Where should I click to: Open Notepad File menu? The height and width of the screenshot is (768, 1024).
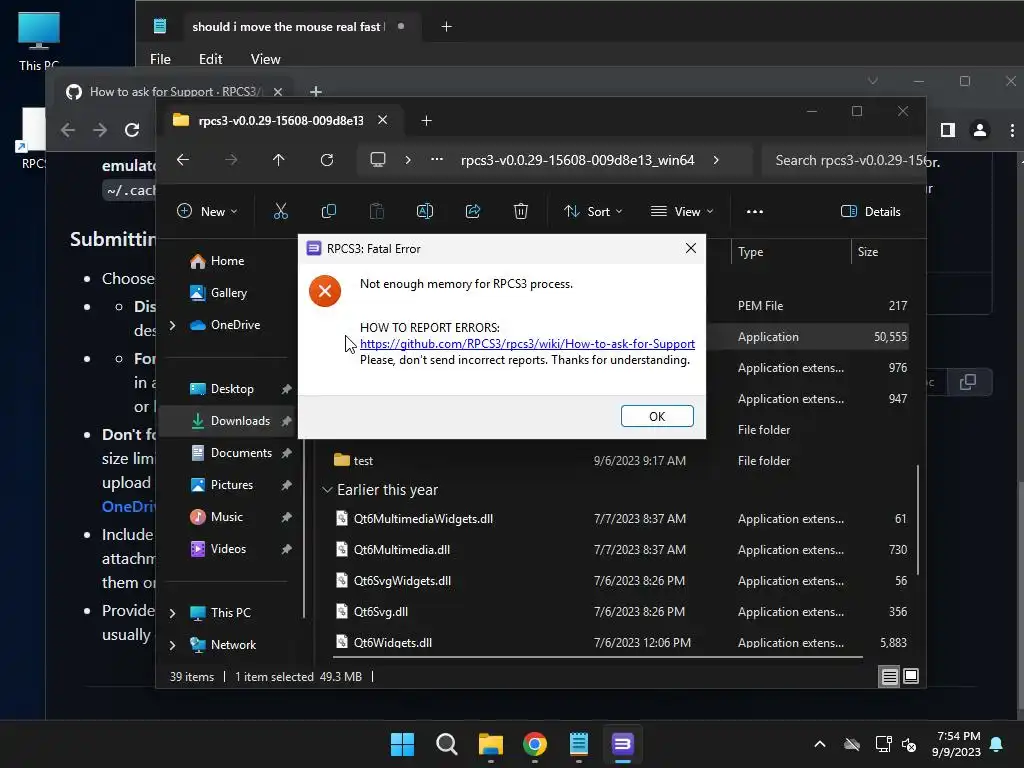[160, 59]
